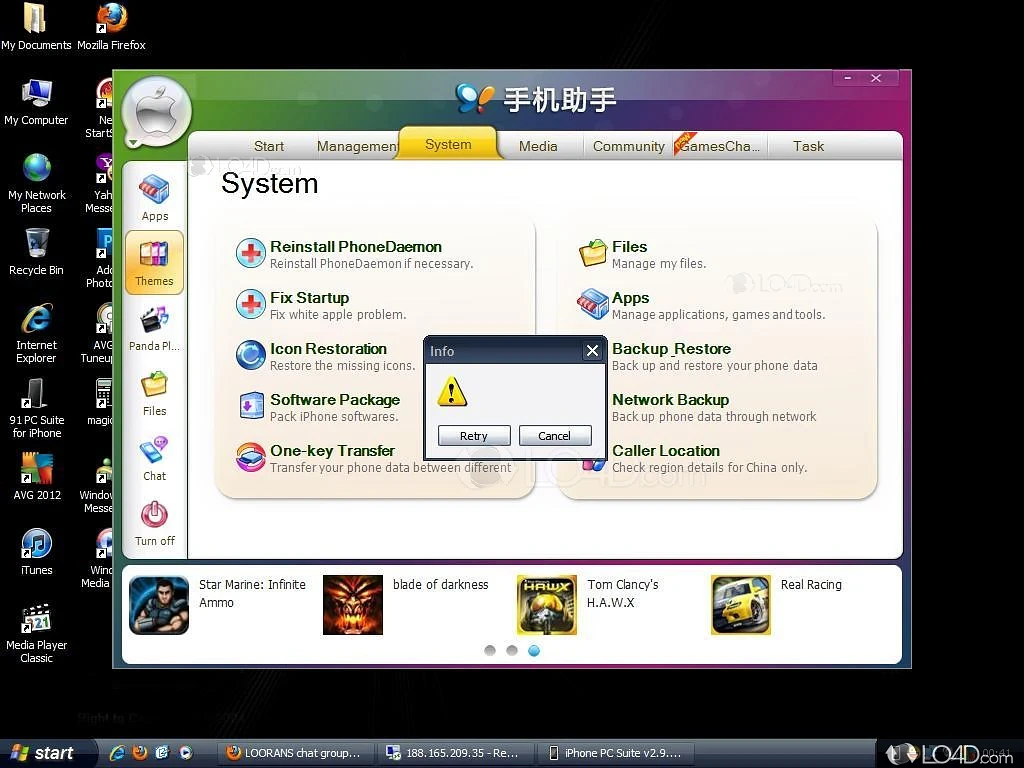The image size is (1024, 768).
Task: Select the third blue carousel dot
Action: click(534, 650)
